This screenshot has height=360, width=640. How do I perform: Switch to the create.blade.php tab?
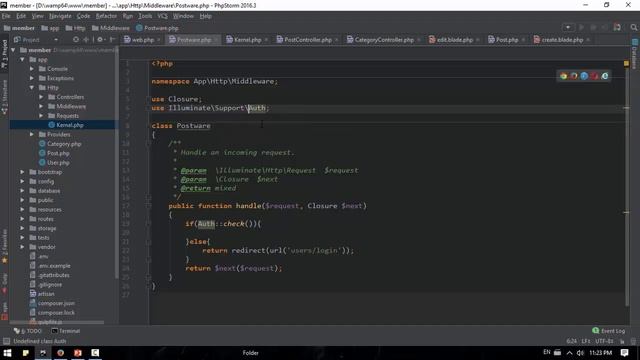point(562,40)
